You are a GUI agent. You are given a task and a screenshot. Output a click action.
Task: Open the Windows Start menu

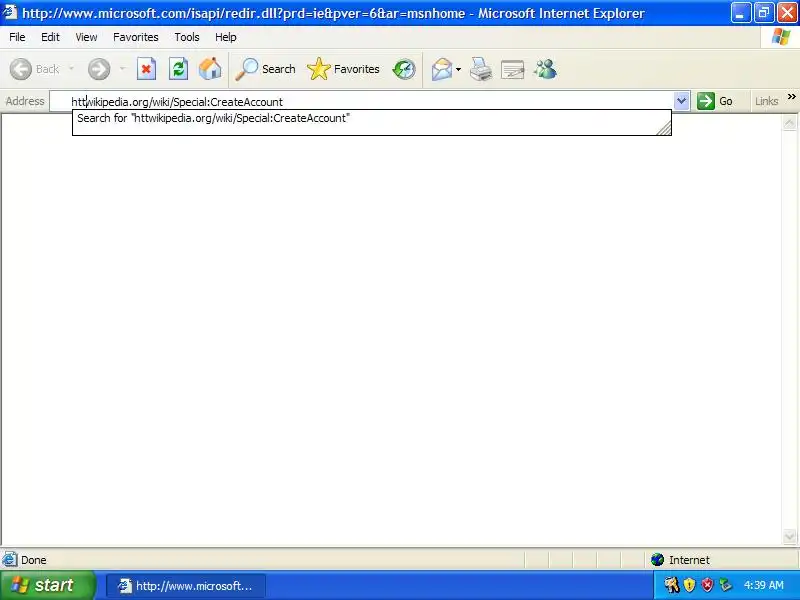pos(47,585)
